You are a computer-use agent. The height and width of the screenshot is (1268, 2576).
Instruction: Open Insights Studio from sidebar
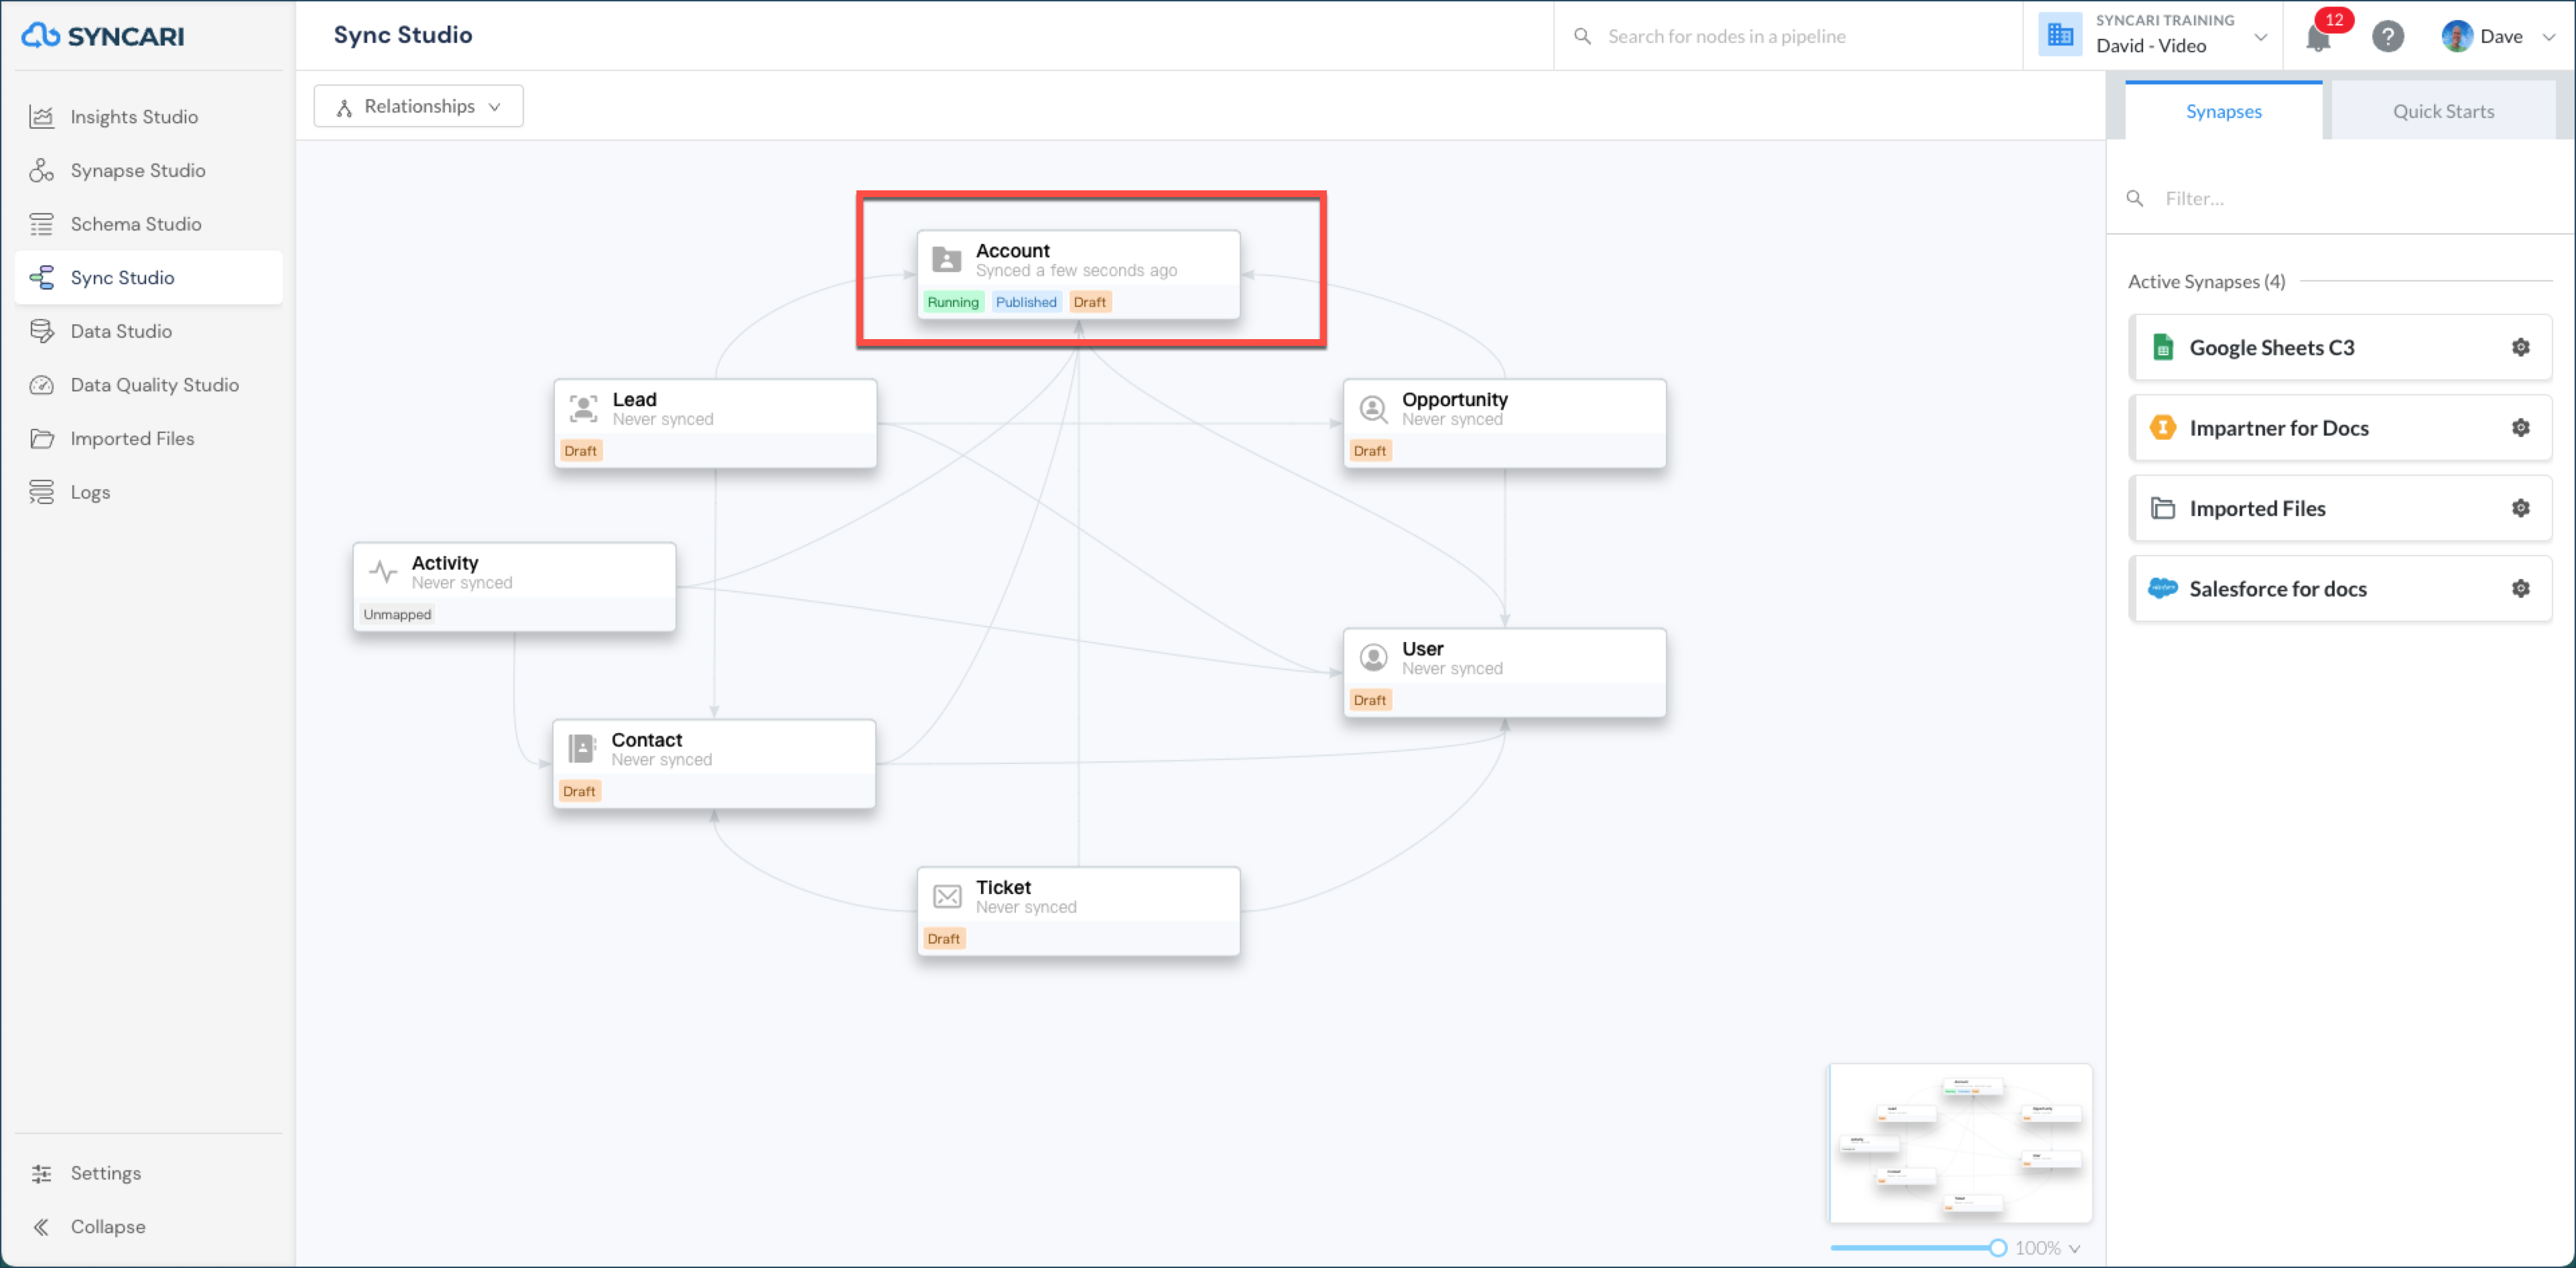(148, 117)
